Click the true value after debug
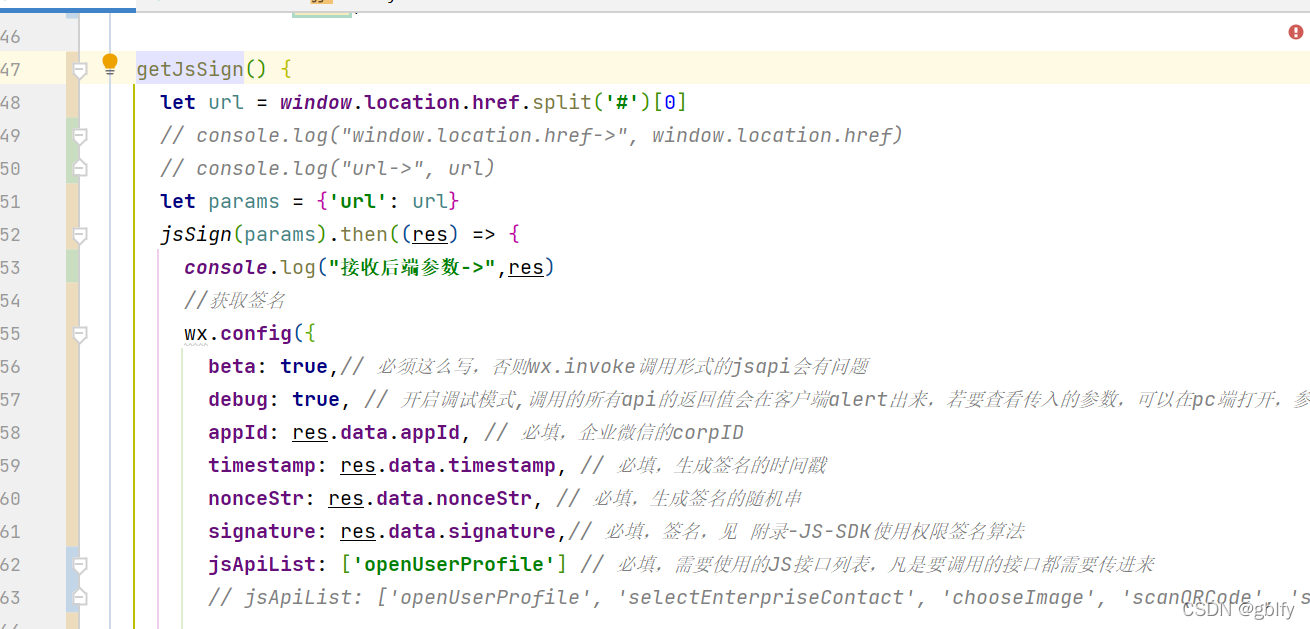Screen dimensions: 1310x629 [x=316, y=400]
